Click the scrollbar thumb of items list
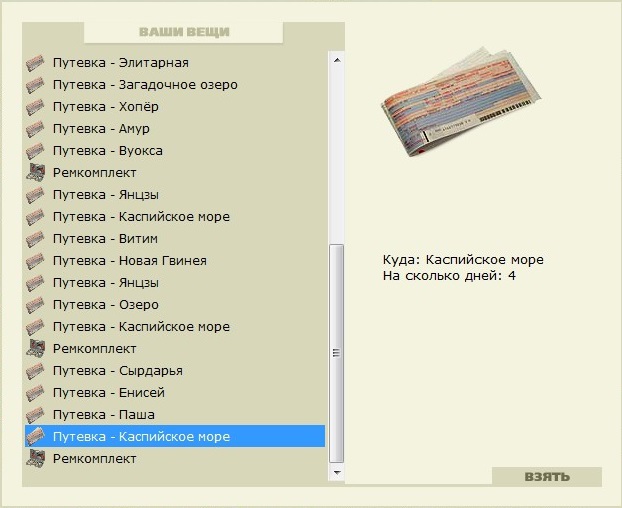The image size is (622, 508). click(337, 353)
